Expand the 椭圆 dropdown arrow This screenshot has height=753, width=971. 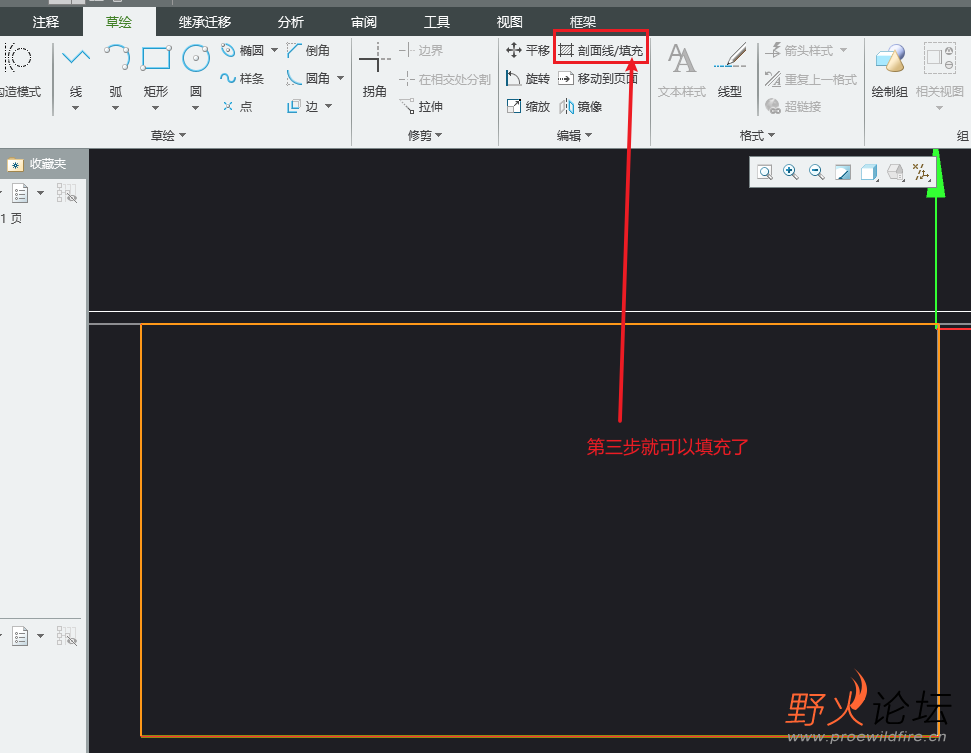(274, 50)
